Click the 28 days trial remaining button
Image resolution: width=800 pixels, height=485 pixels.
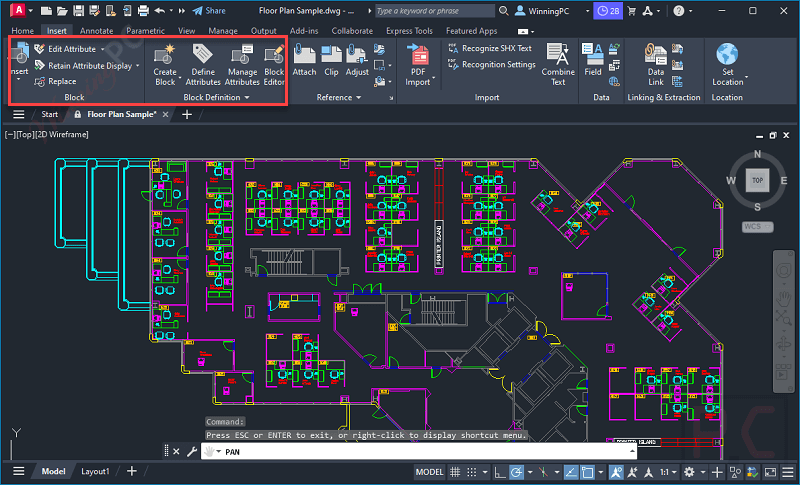608,11
